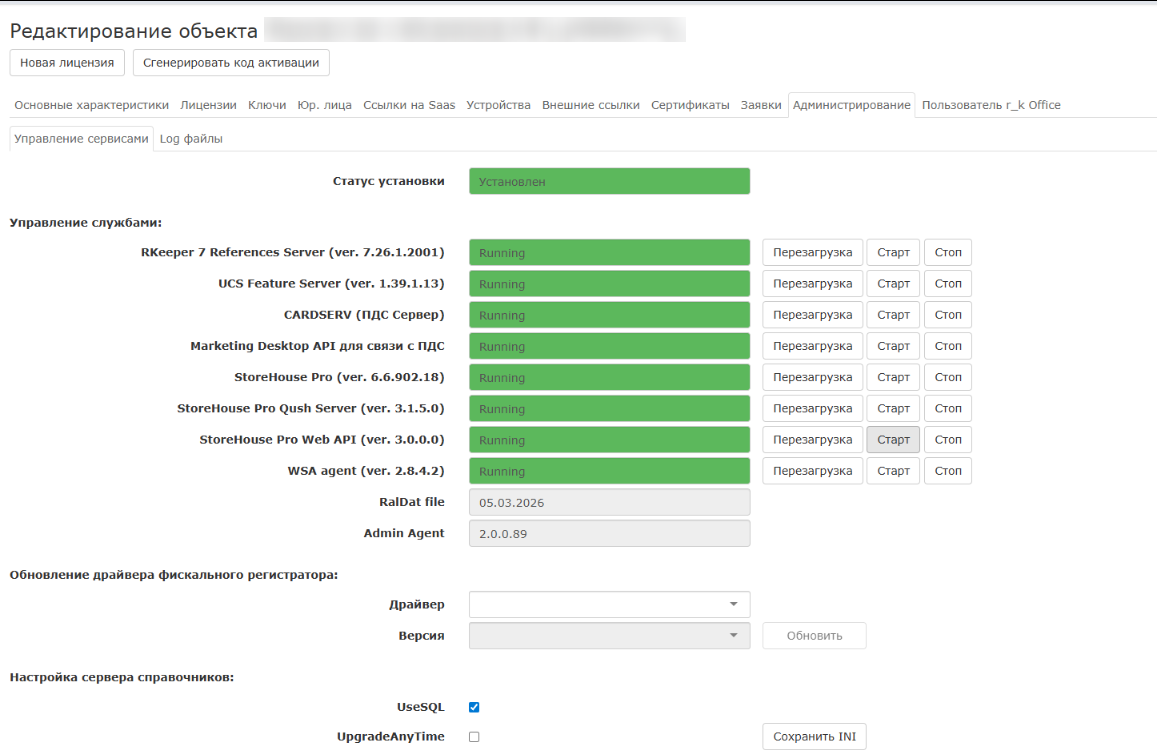Image resolution: width=1157 pixels, height=752 pixels.
Task: Expand the Драйвер dropdown list
Action: 609,605
